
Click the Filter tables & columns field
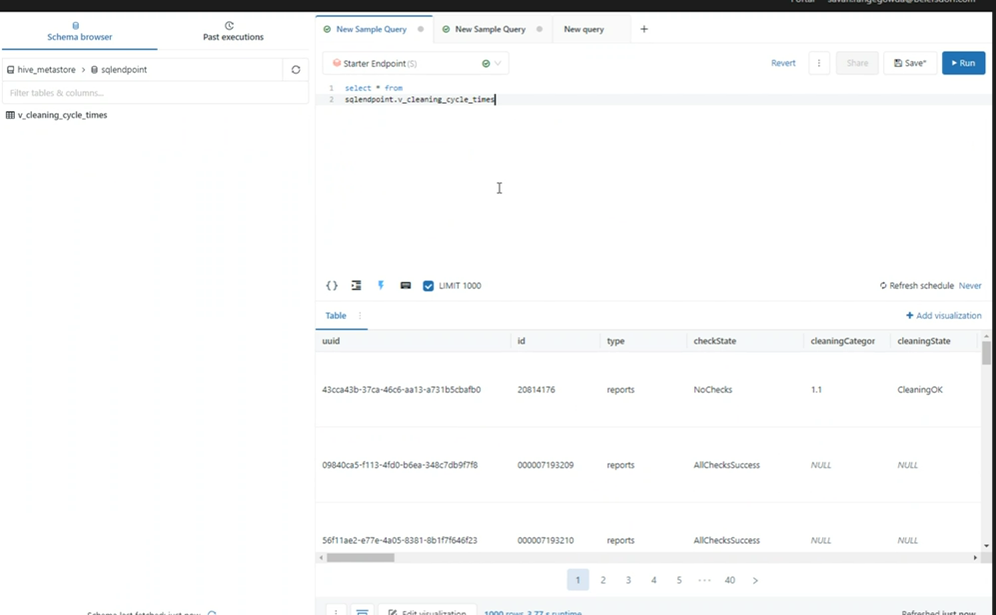click(155, 93)
